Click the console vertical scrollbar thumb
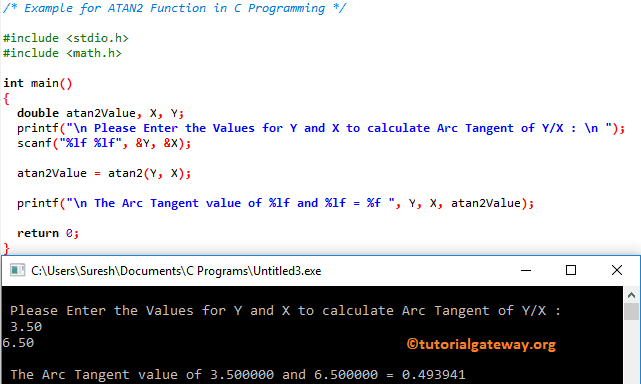641x384 pixels. coord(631,311)
